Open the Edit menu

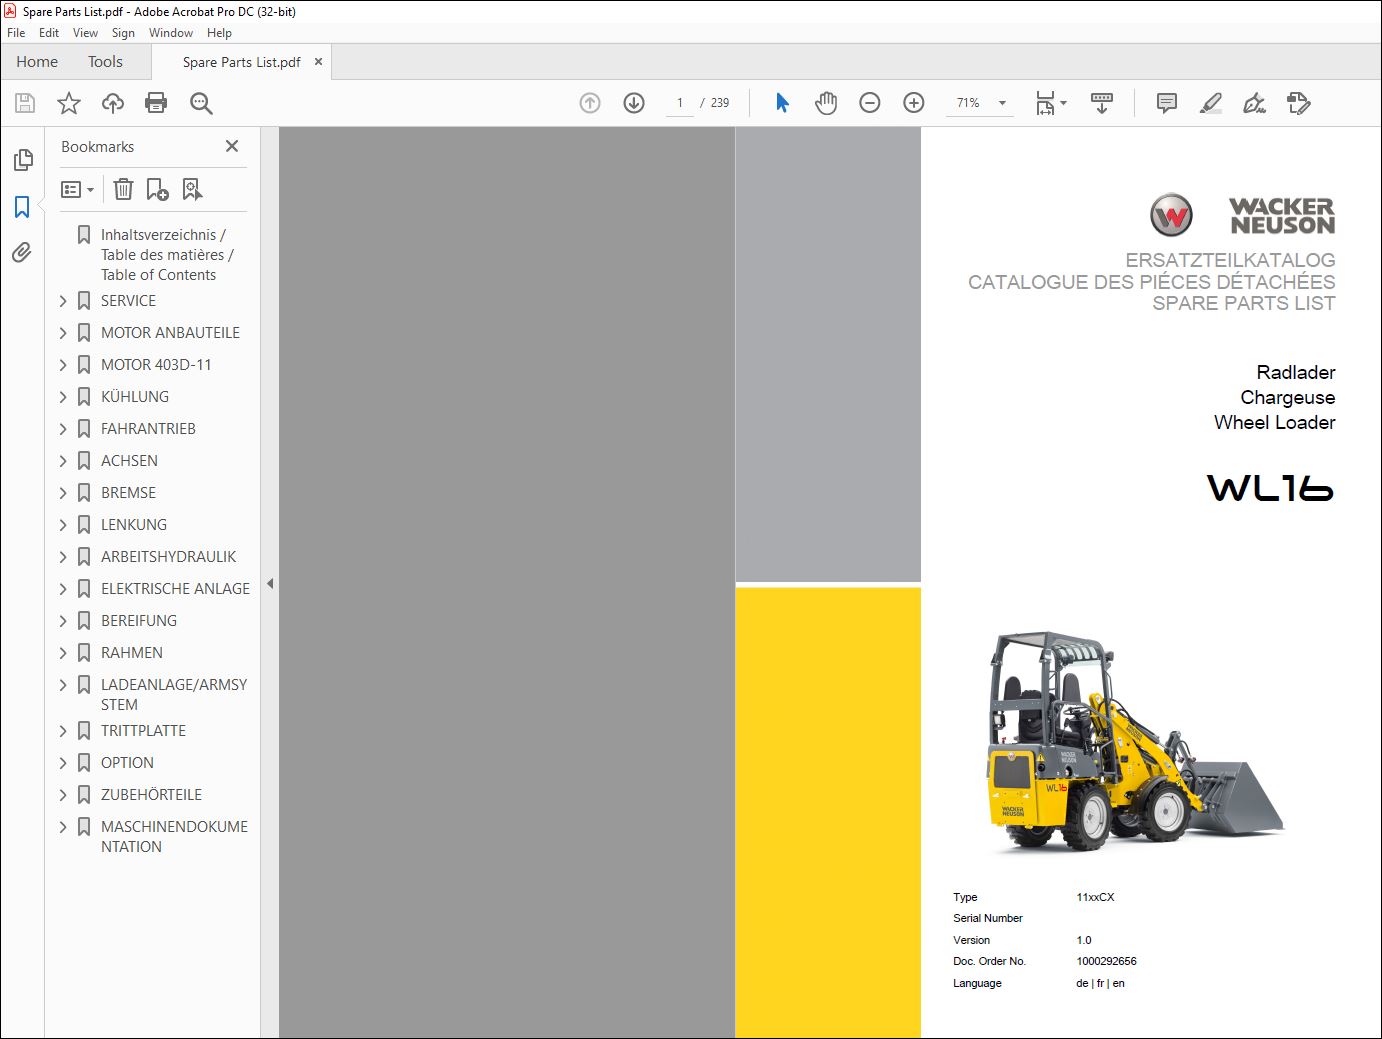[x=49, y=33]
